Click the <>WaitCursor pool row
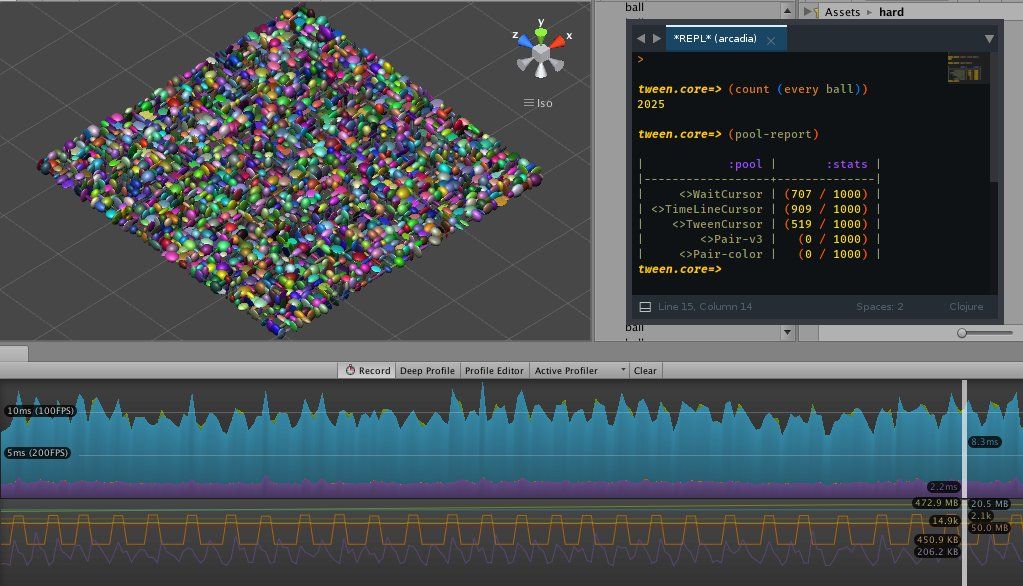Viewport: 1023px width, 586px height. point(759,194)
